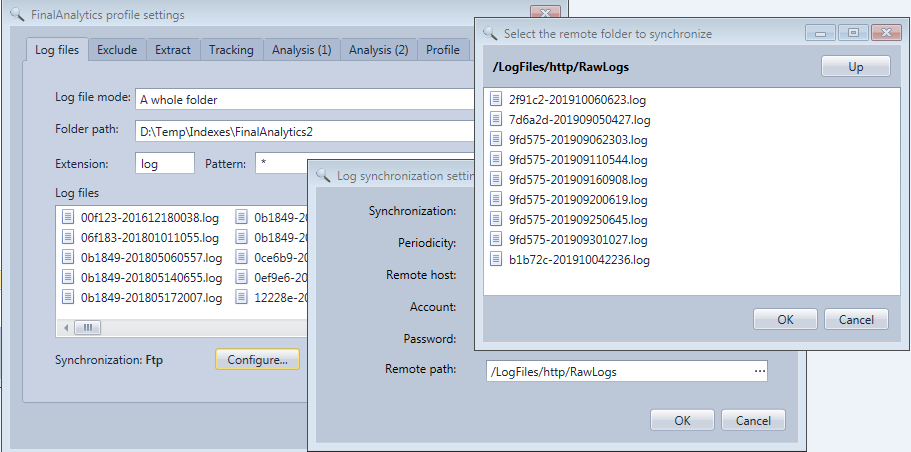Minimize the remote folder selection window

[x=820, y=33]
